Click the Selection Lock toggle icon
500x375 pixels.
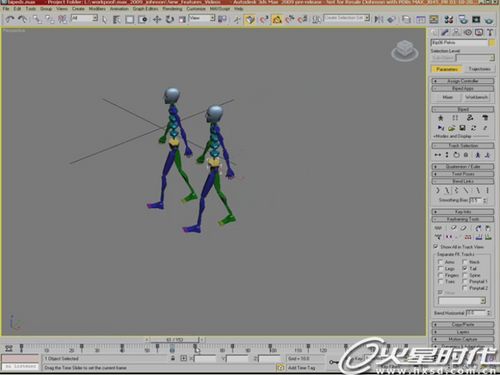pyautogui.click(x=173, y=358)
